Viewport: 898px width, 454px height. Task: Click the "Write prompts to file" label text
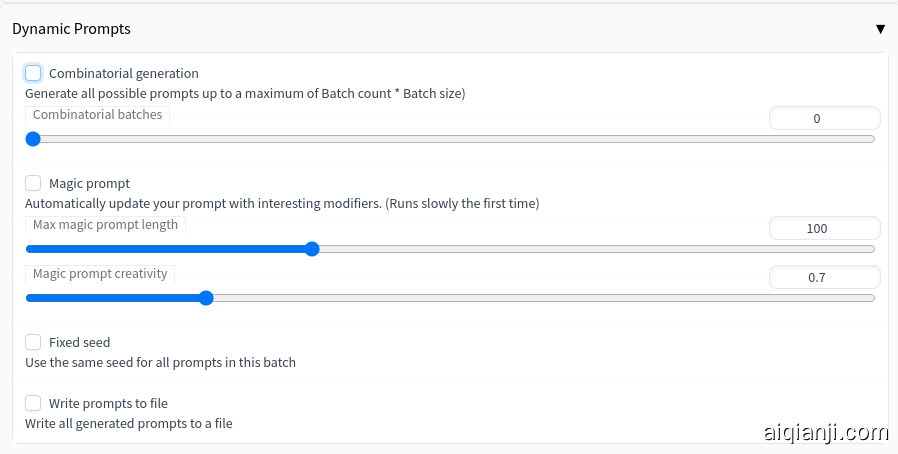pos(108,403)
